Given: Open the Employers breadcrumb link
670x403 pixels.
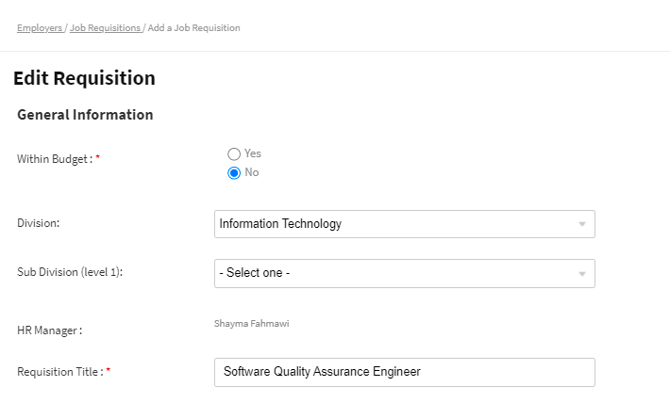Looking at the screenshot, I should (x=39, y=28).
